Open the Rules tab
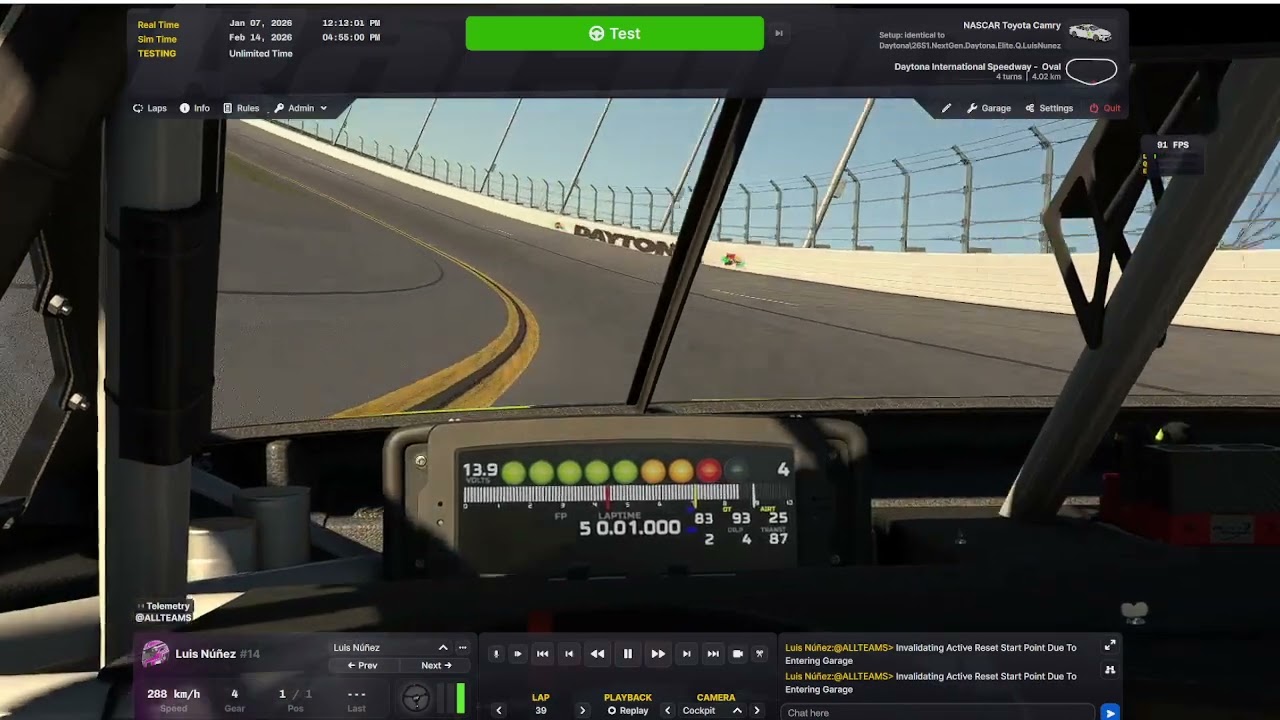 click(x=241, y=108)
